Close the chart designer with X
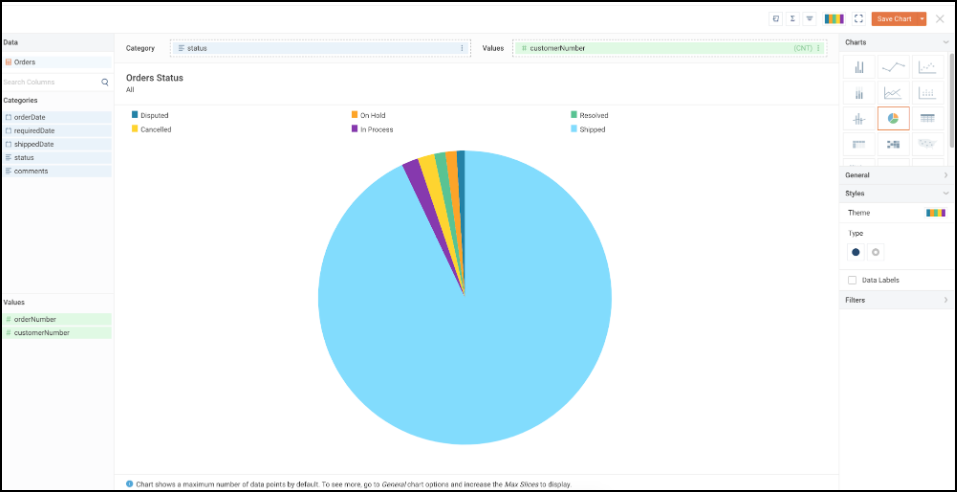Screen dimensions: 957x492 (x=940, y=19)
